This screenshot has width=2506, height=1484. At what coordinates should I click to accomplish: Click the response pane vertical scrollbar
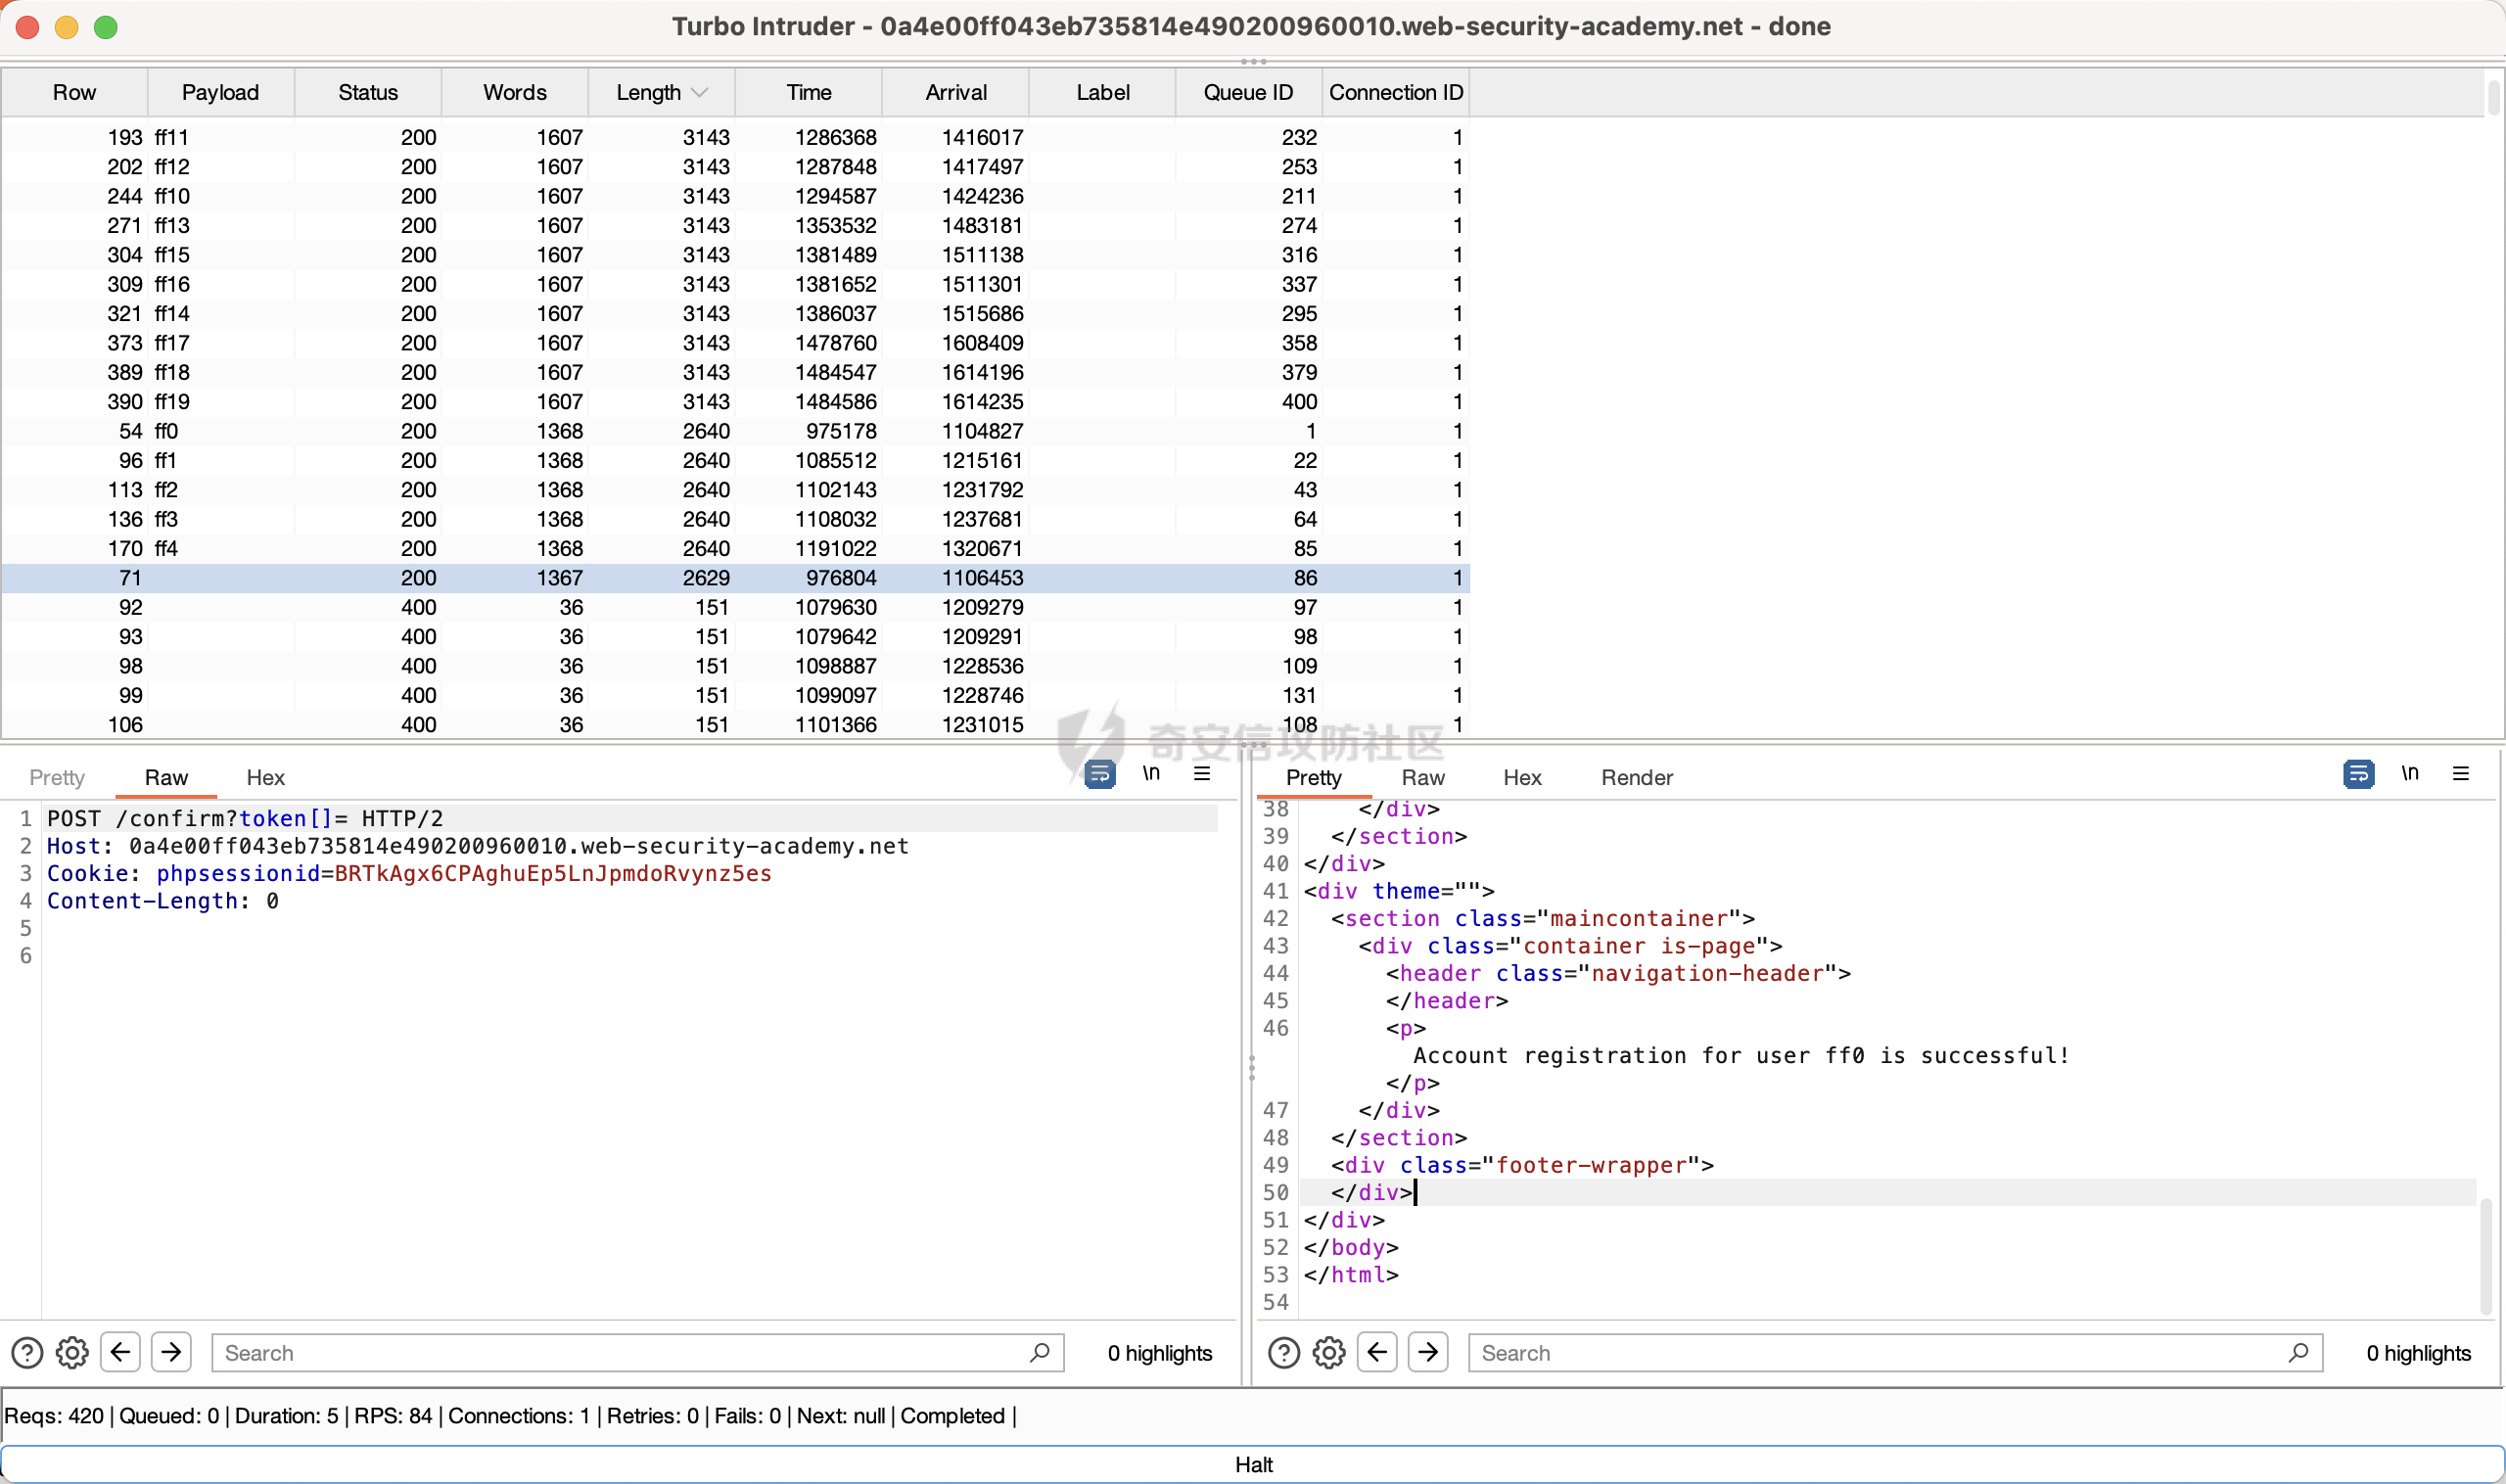coord(2486,1255)
